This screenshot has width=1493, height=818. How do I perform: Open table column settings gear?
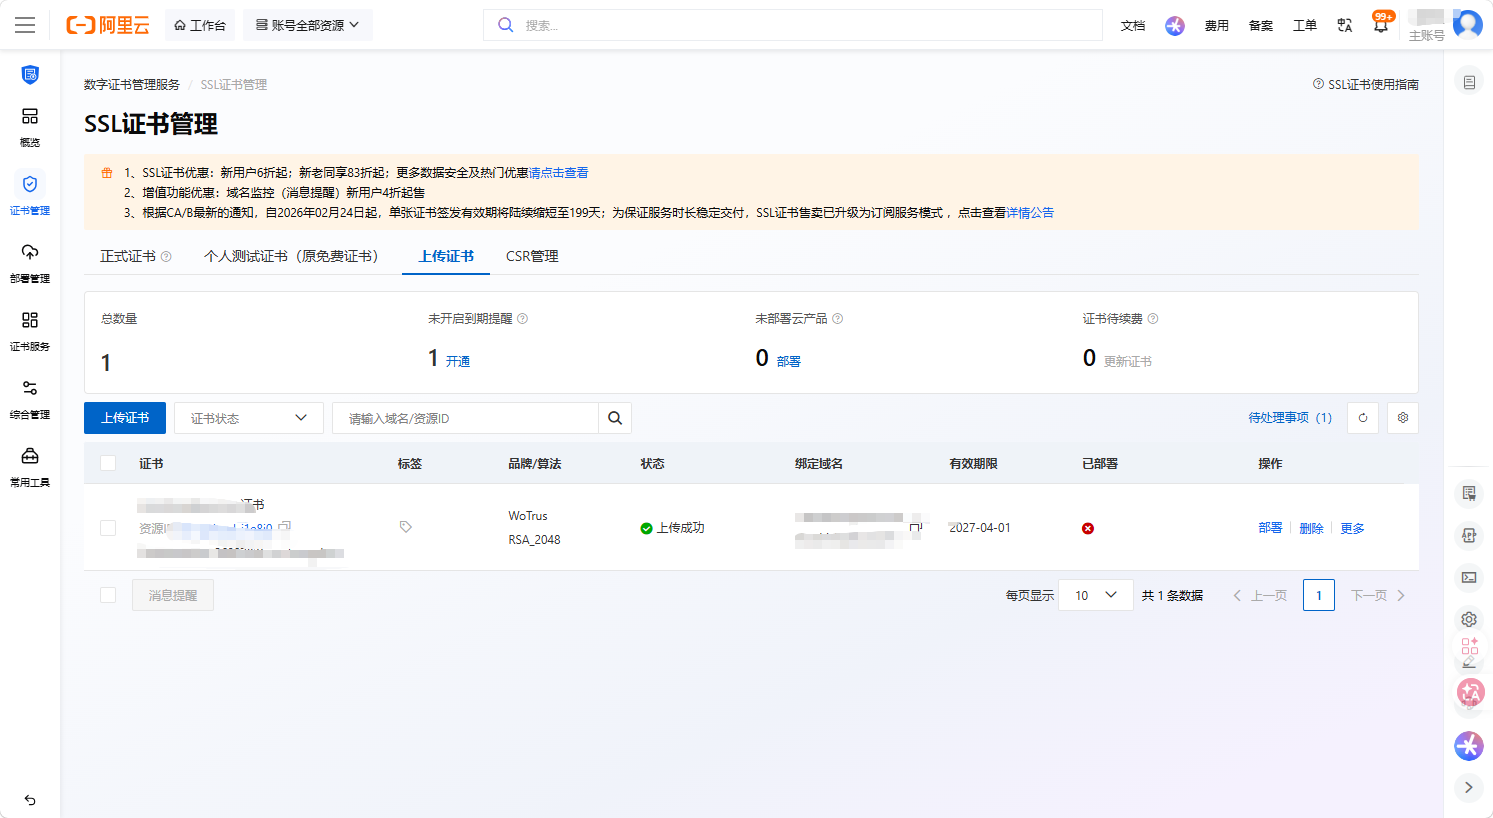coord(1403,418)
